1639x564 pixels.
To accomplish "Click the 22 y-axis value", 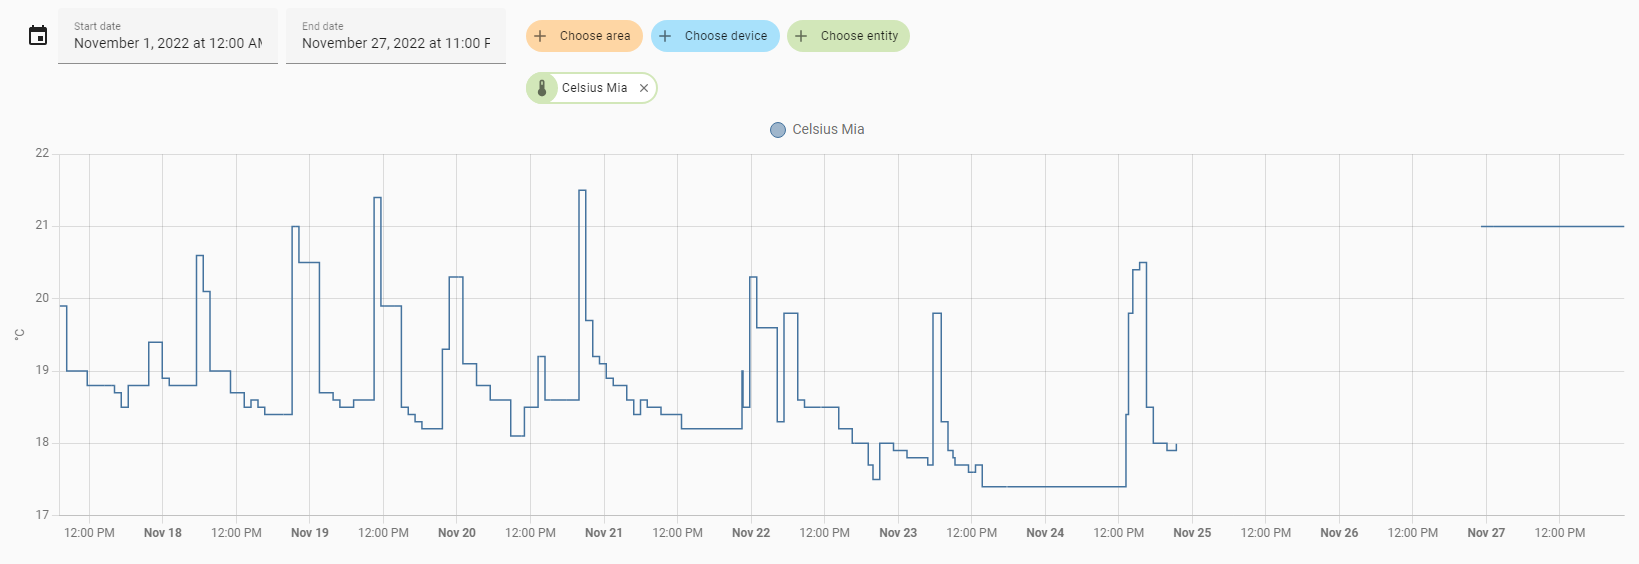I will 42,153.
